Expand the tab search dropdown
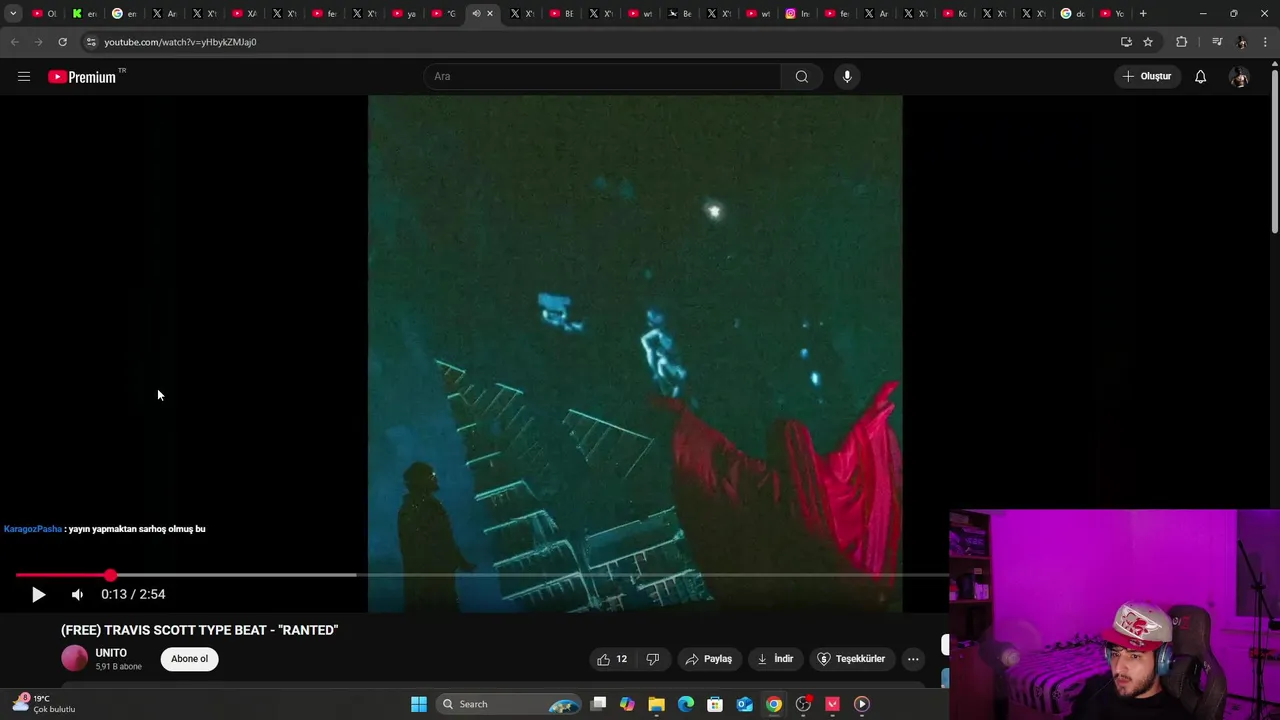Screen dimensions: 1280x720 pos(13,14)
